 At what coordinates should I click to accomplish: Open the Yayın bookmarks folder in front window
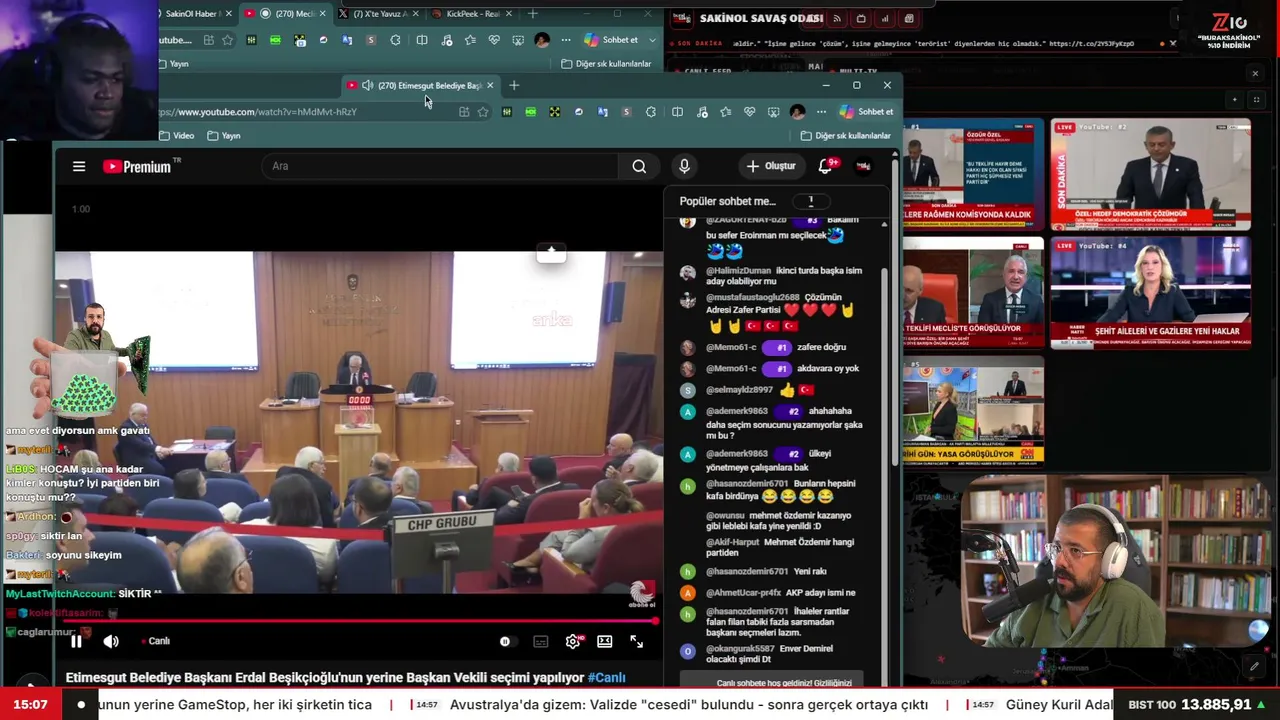click(224, 136)
